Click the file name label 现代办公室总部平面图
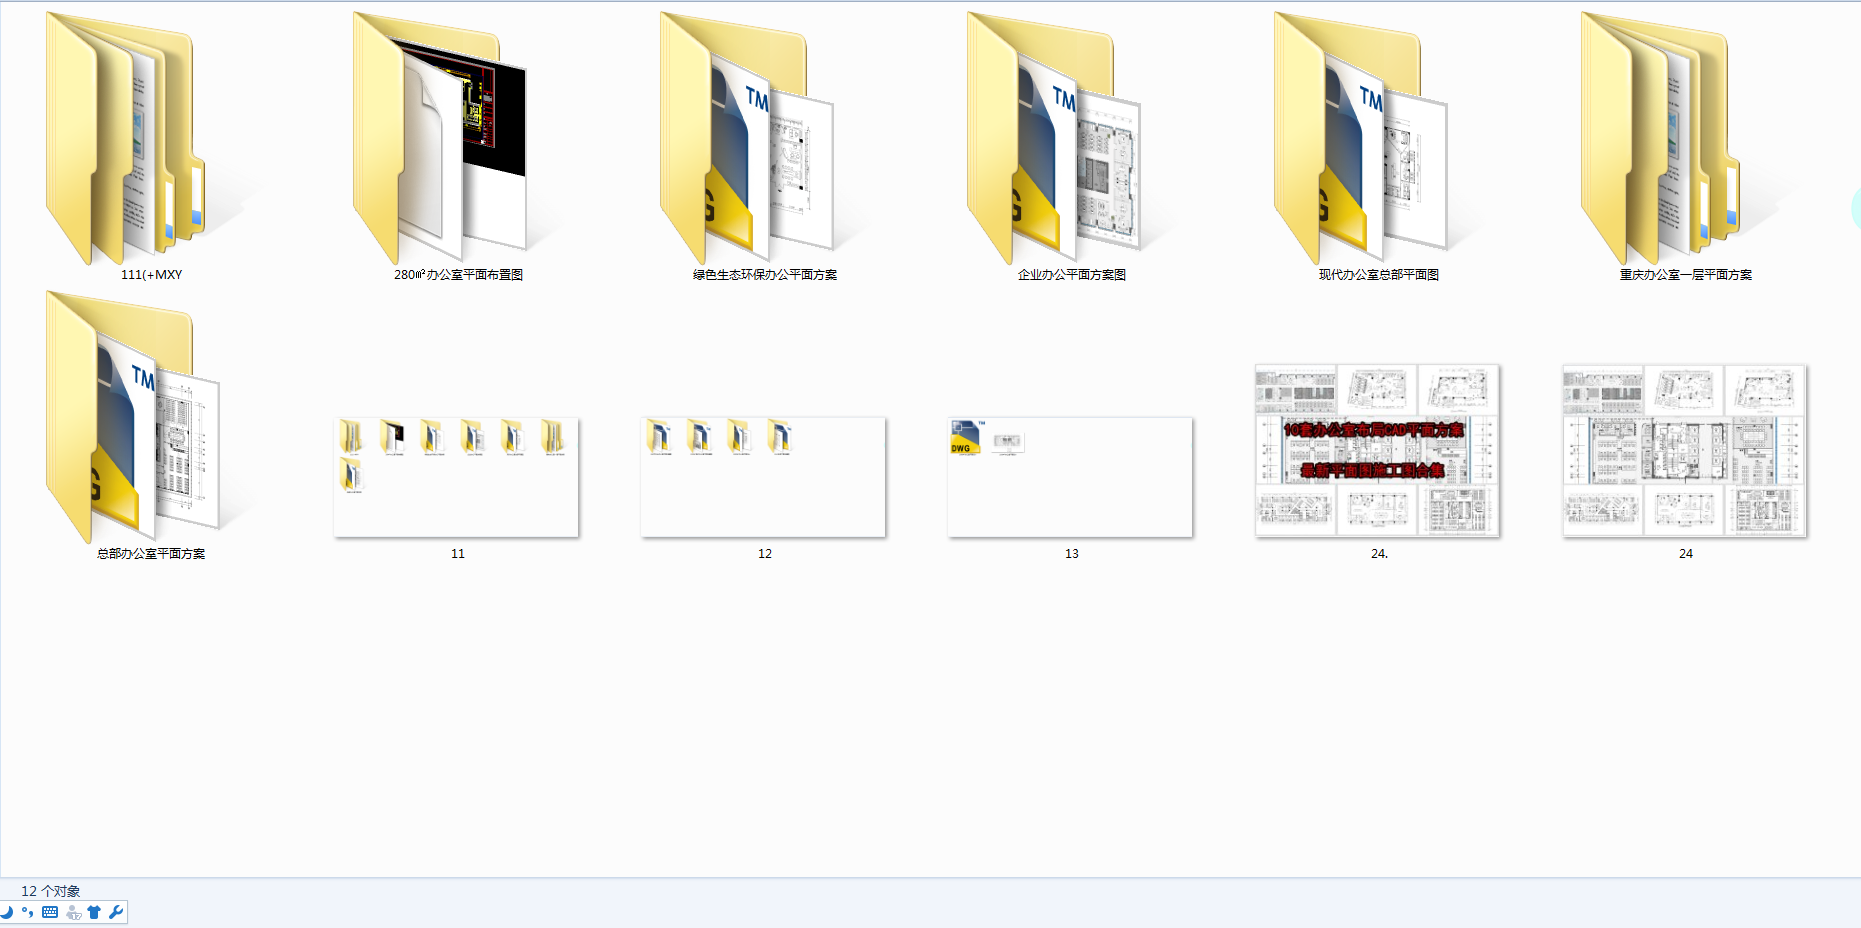1861x928 pixels. pos(1379,275)
